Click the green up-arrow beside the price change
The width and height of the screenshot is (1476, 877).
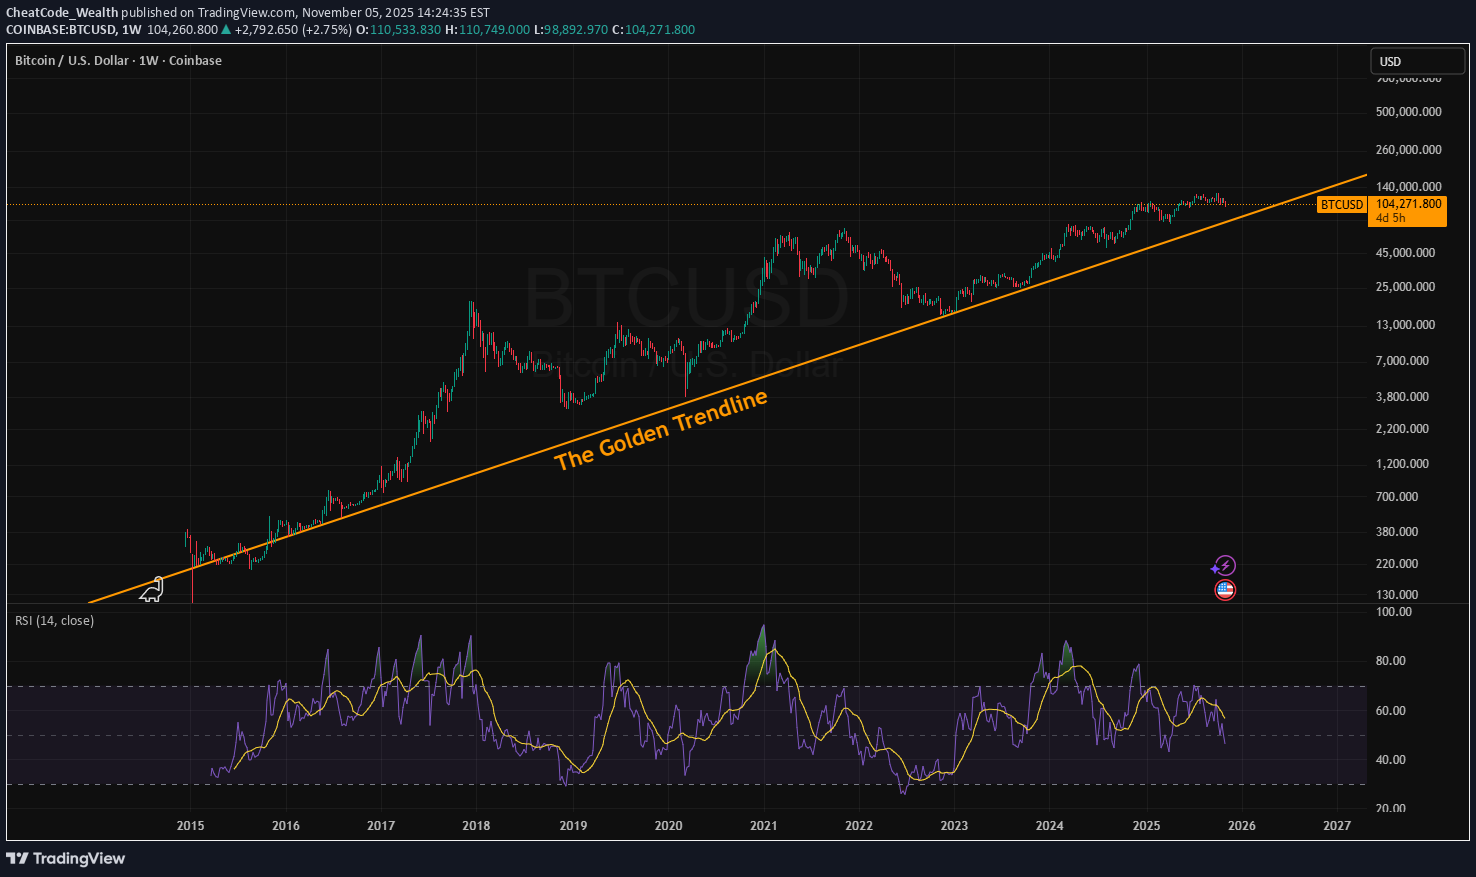click(x=224, y=30)
